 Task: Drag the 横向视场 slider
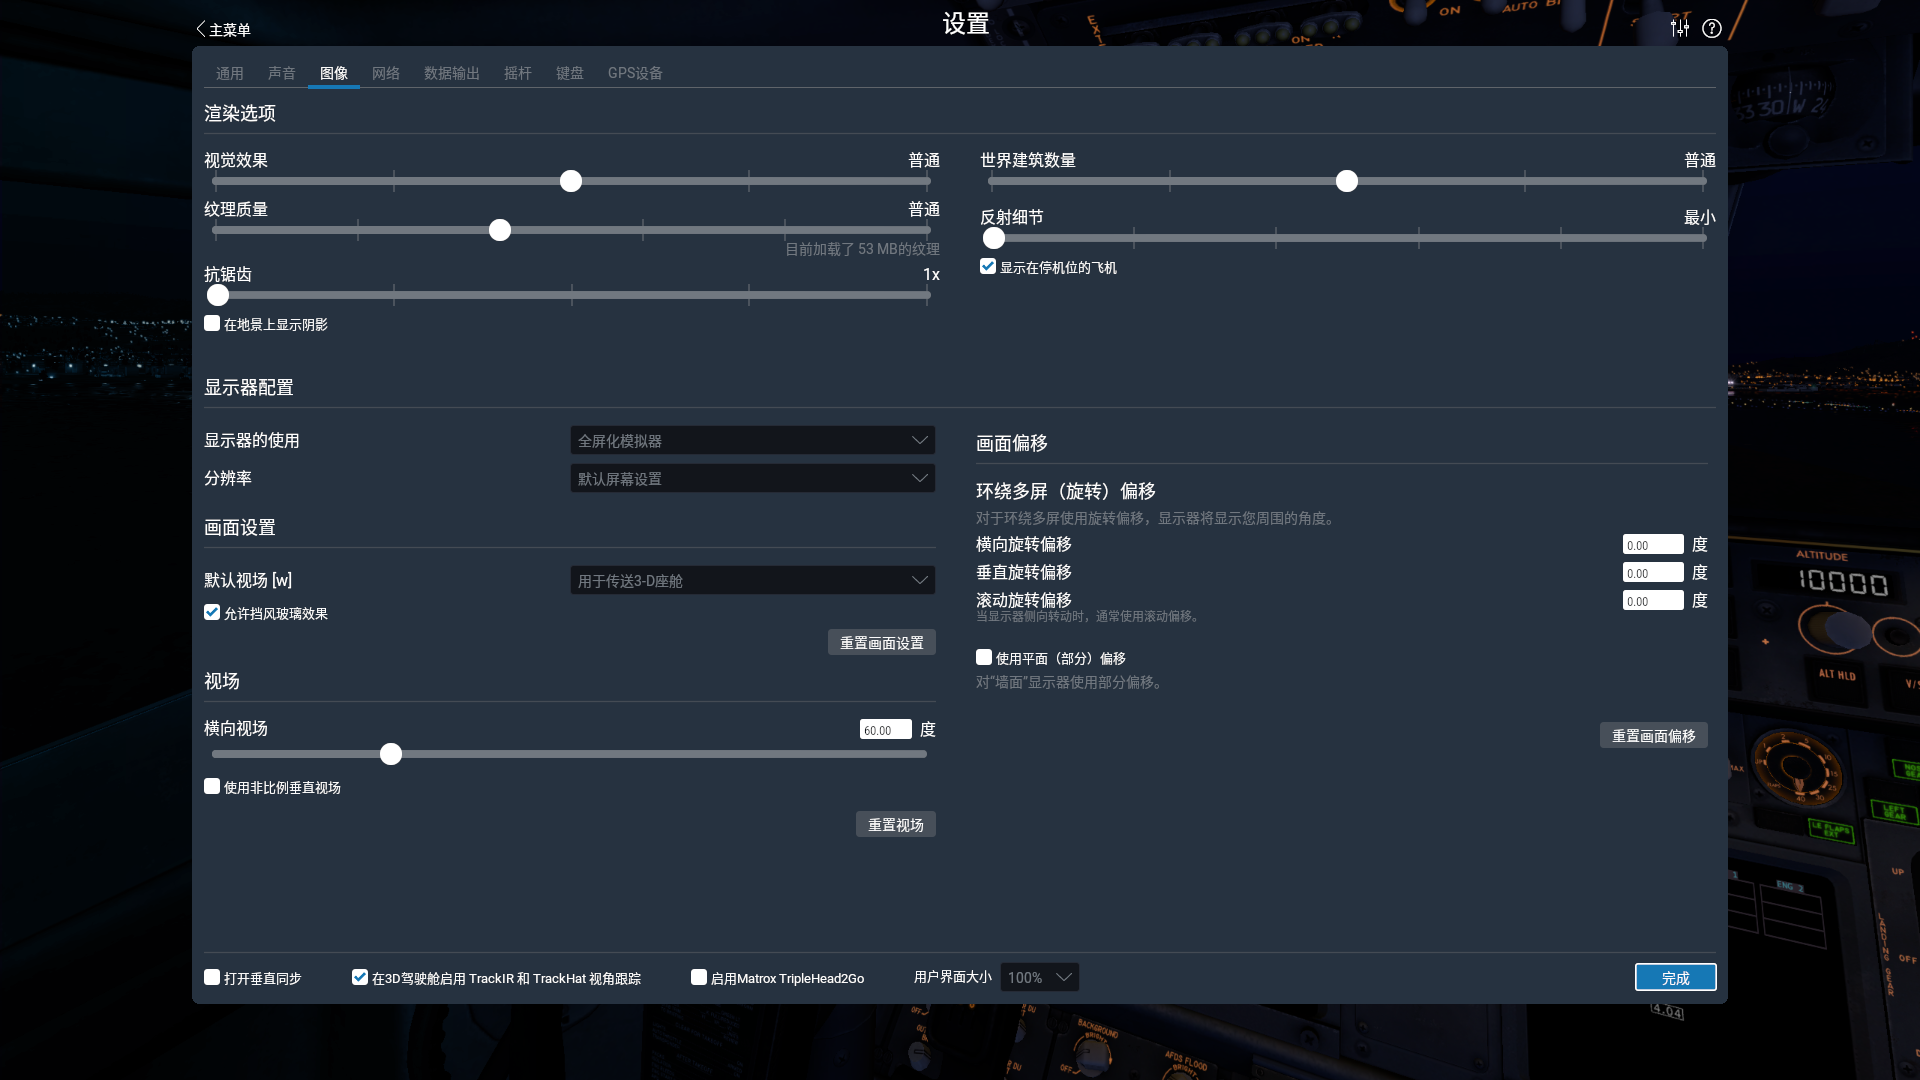390,754
